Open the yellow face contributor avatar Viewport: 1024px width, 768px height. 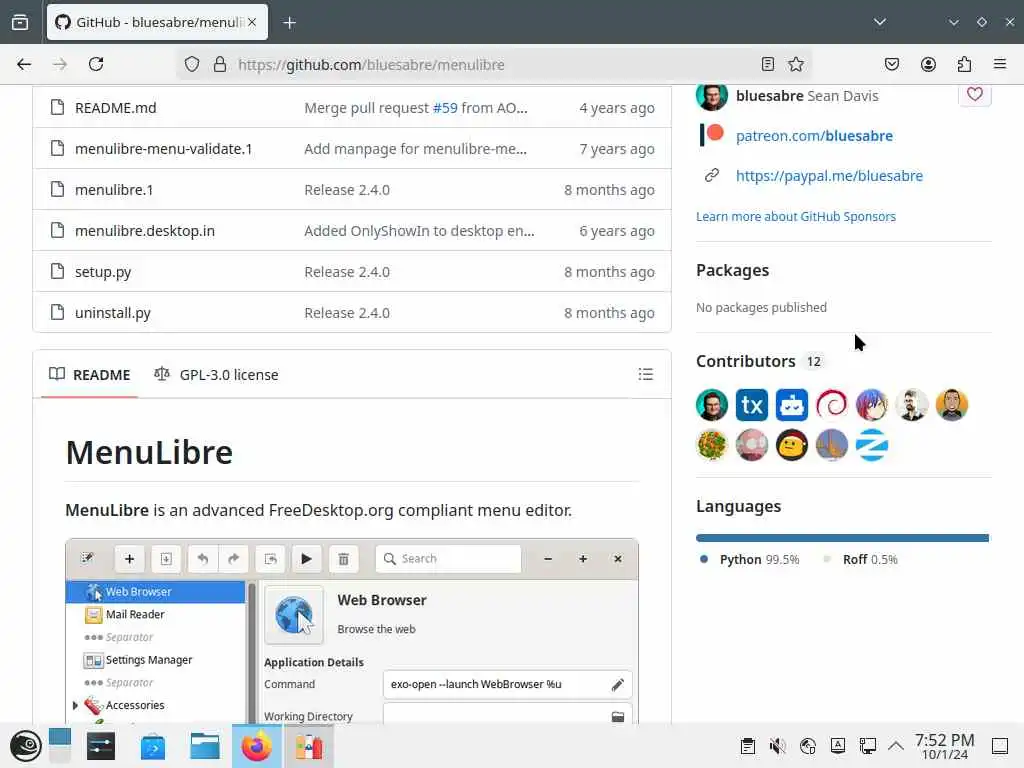[792, 445]
